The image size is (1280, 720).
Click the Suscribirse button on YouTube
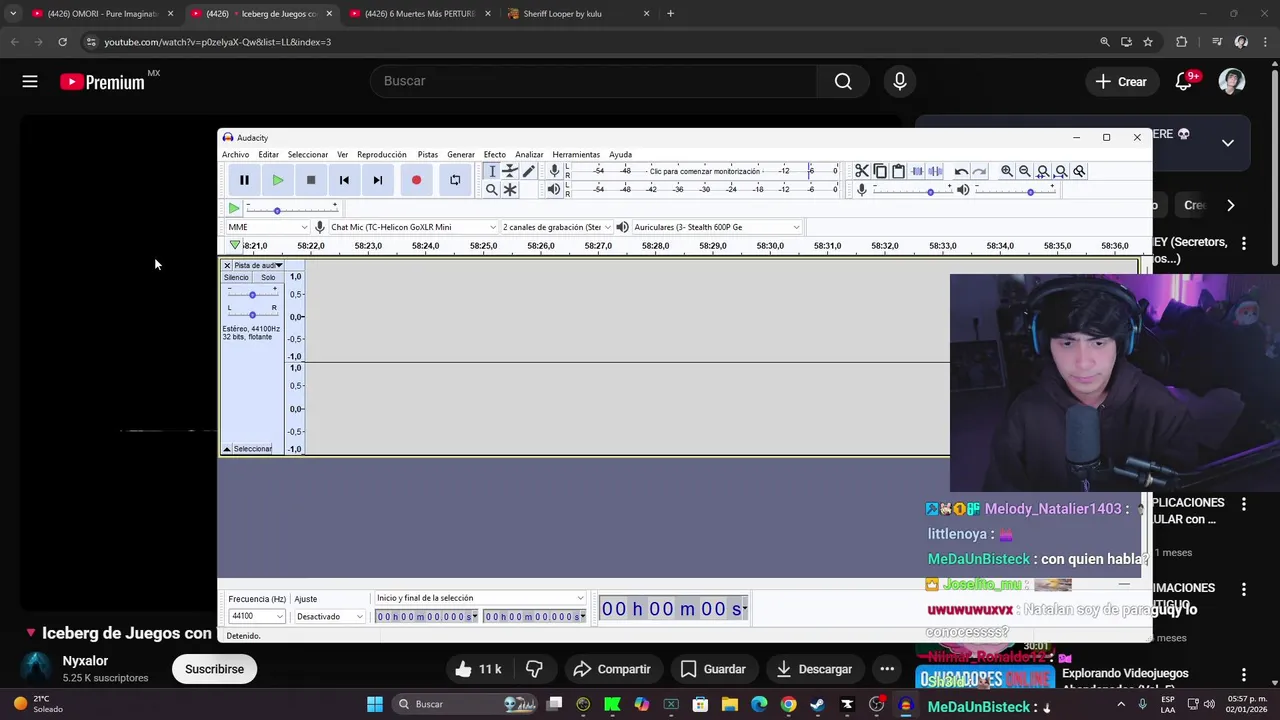tap(214, 669)
